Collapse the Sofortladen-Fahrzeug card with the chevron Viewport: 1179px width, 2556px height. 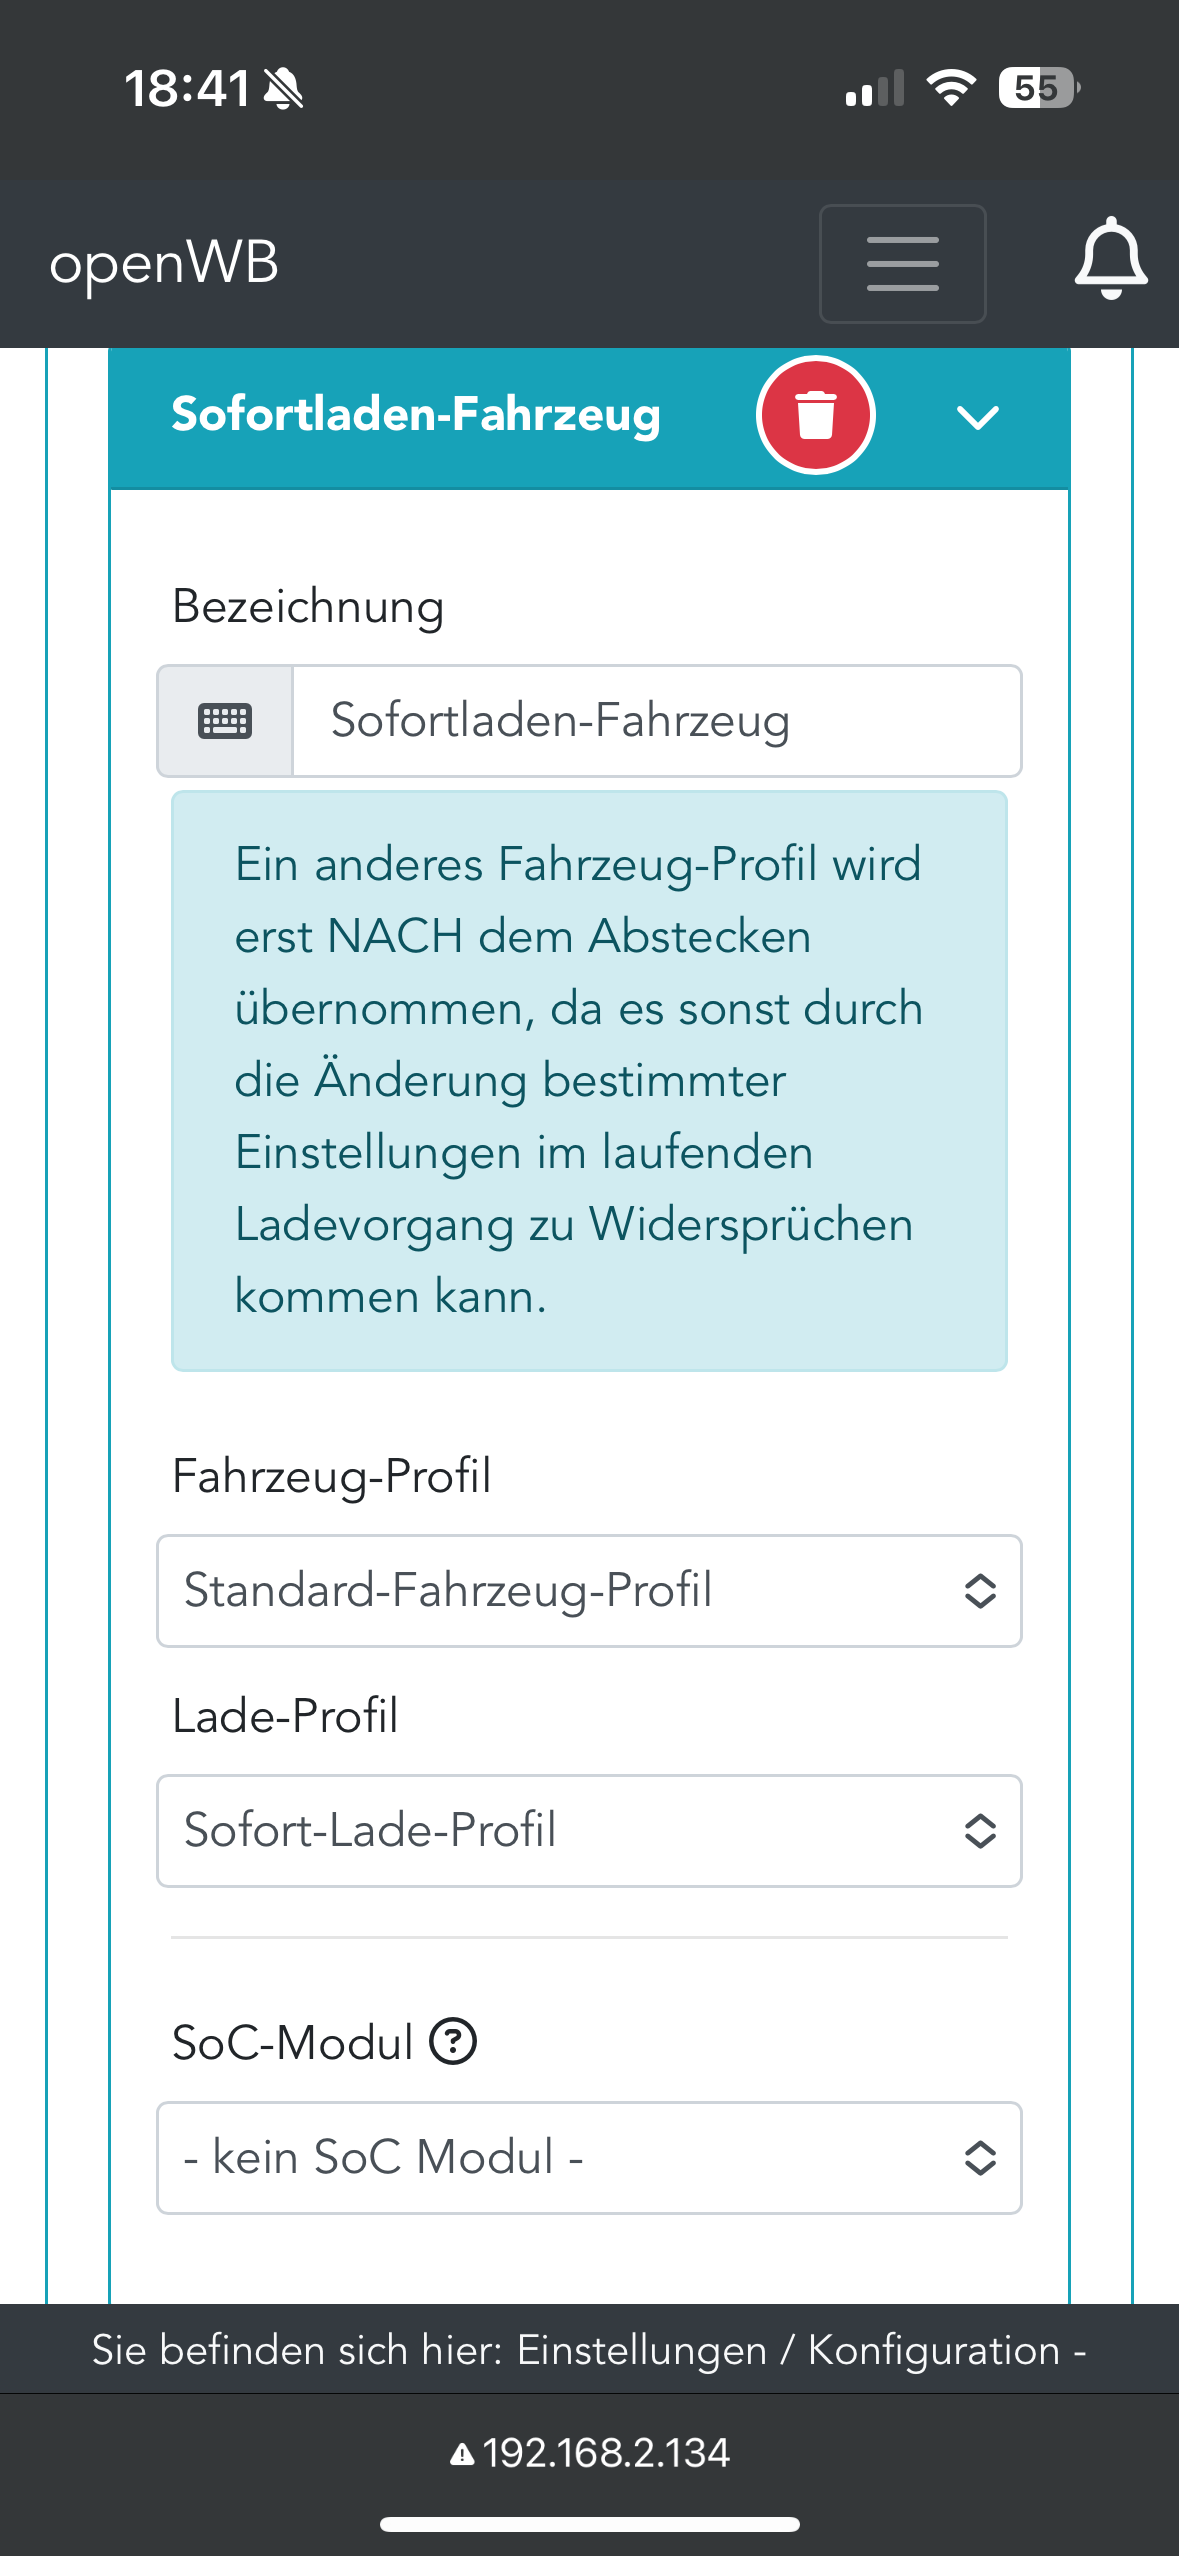point(977,417)
